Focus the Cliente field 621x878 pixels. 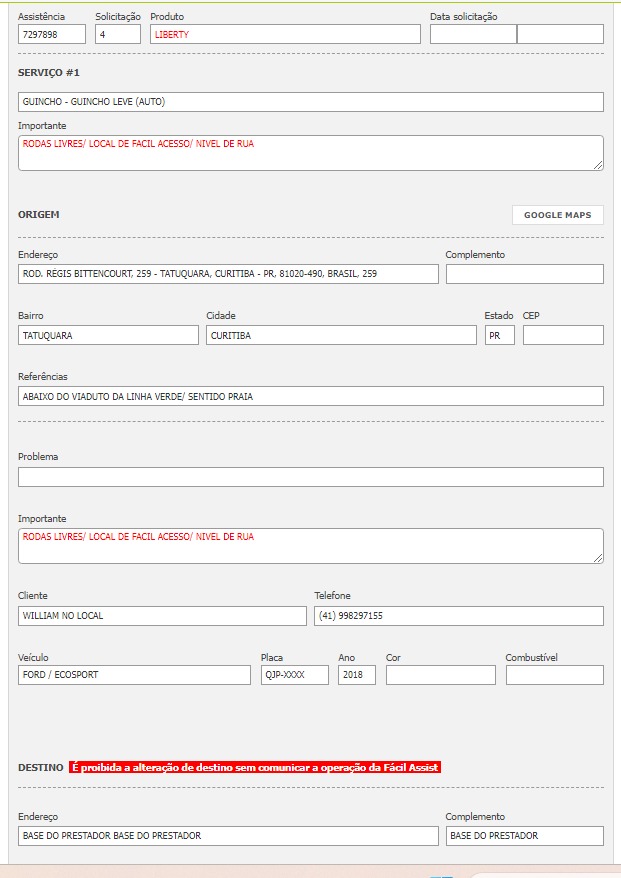[x=162, y=616]
